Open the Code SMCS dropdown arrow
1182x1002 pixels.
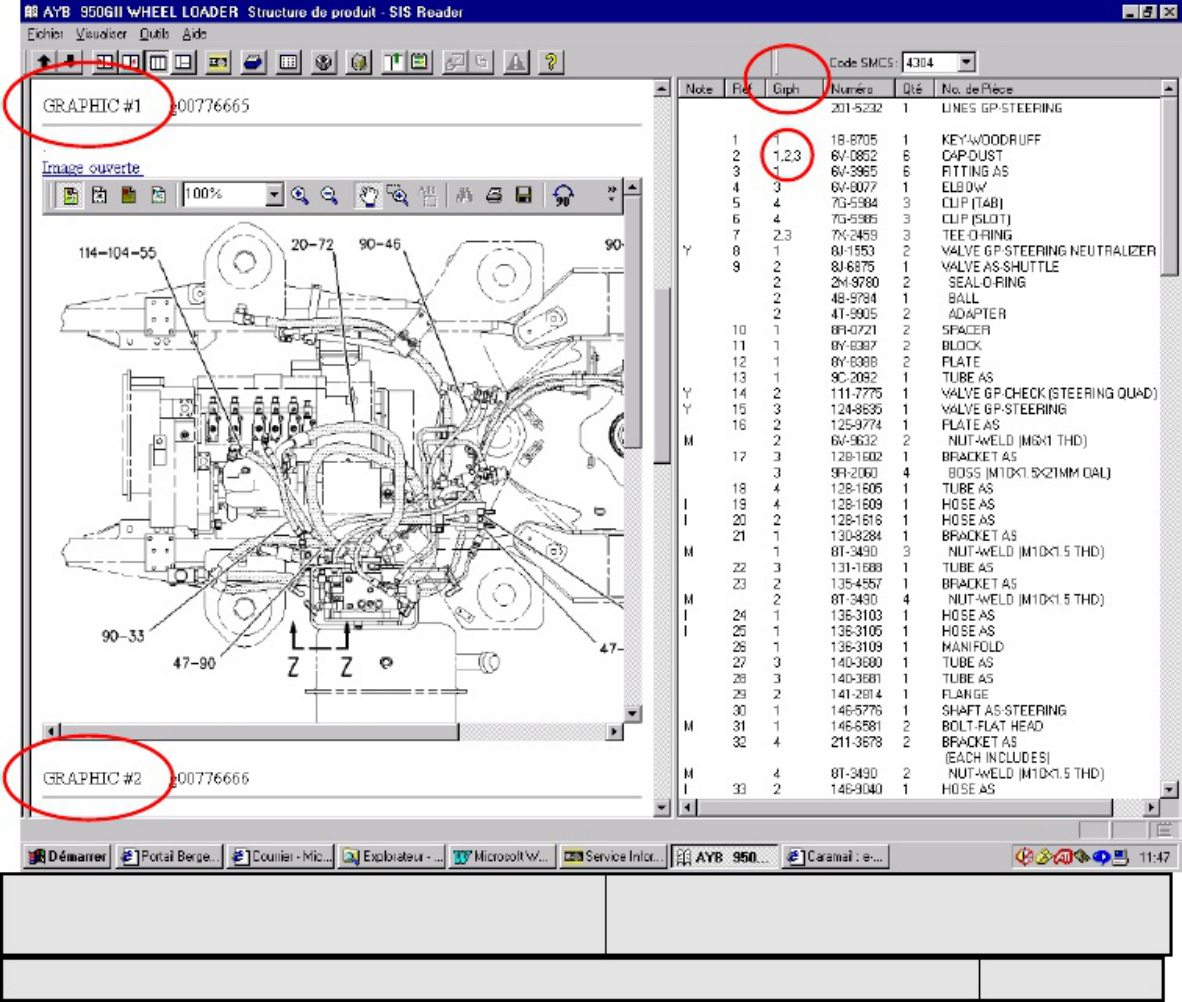(967, 62)
